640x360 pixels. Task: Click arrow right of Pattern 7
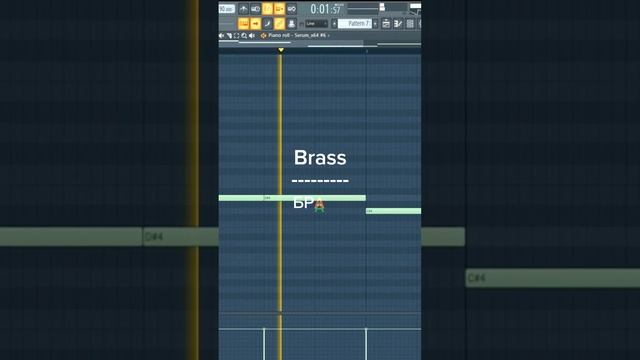(x=375, y=24)
